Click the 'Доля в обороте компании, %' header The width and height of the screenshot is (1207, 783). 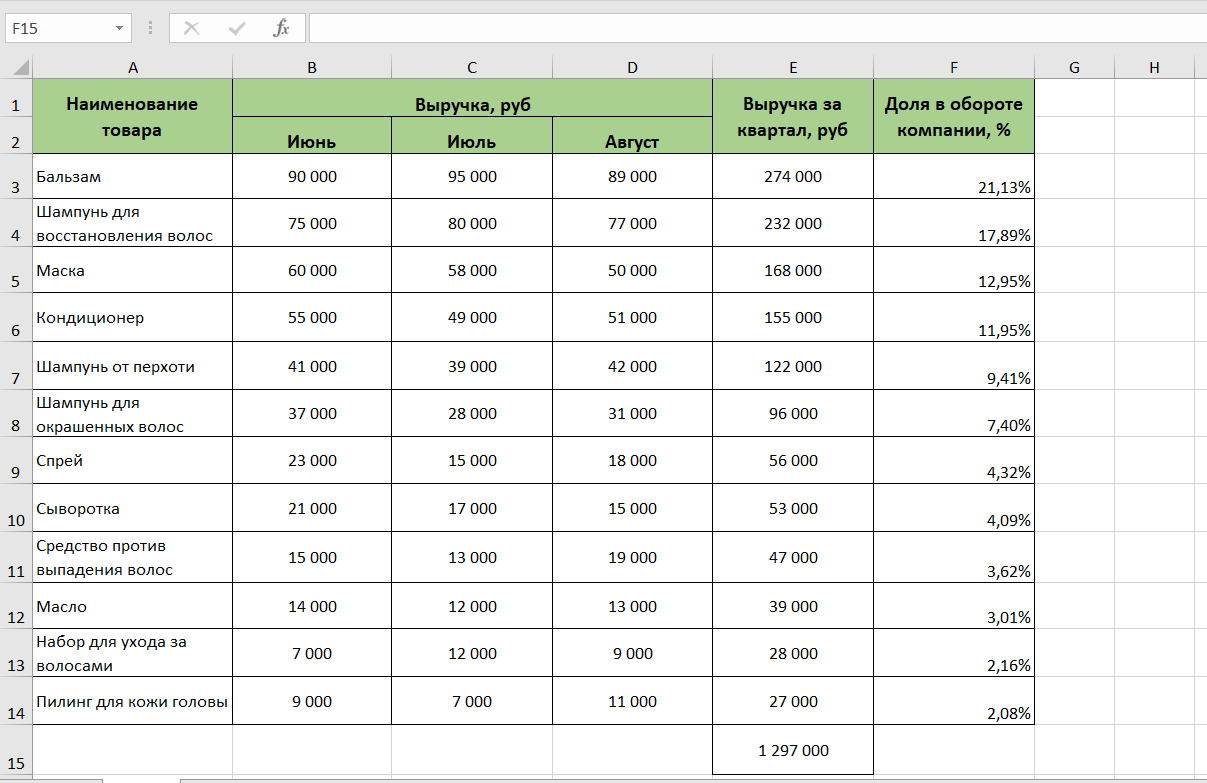point(954,117)
